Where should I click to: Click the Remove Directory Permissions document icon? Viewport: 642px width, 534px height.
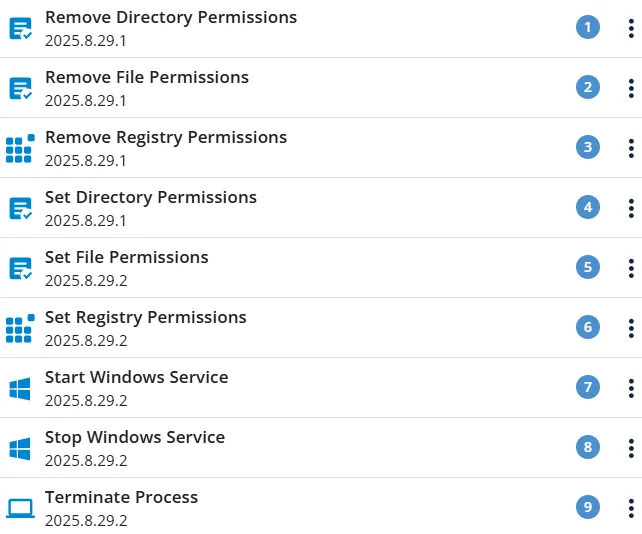point(20,28)
